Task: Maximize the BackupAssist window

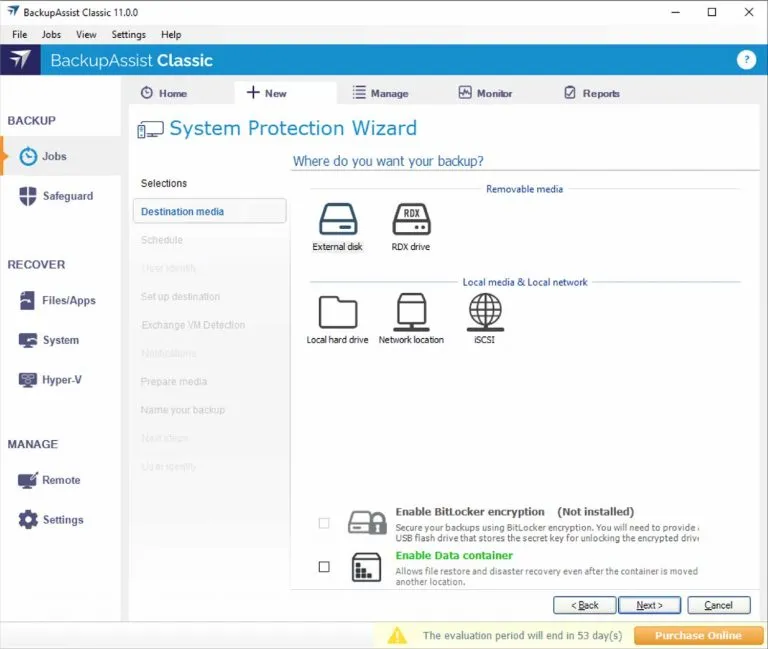Action: 712,12
